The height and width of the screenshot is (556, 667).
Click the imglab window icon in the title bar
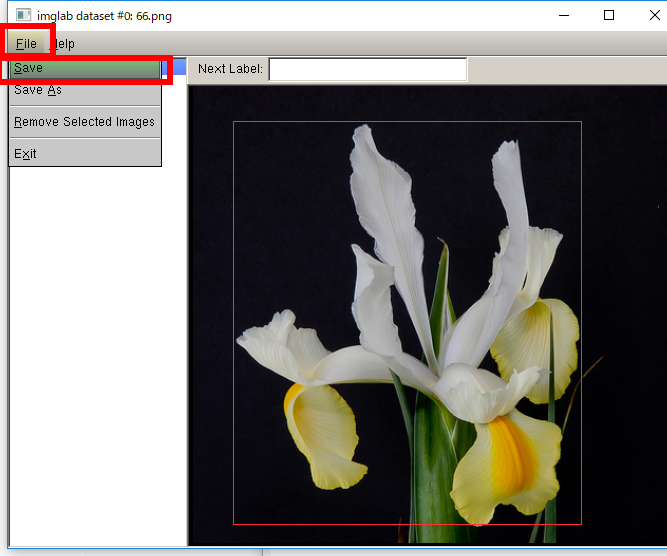(23, 15)
